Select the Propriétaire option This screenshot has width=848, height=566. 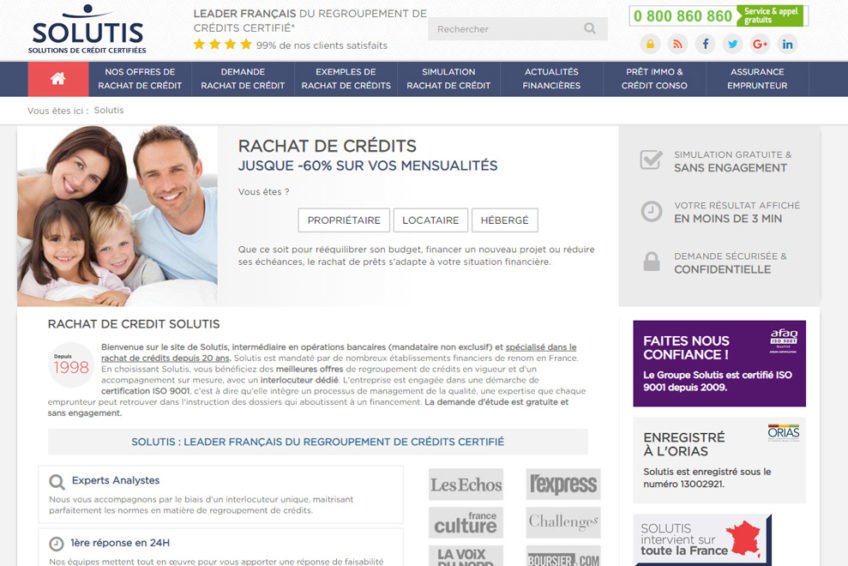tap(344, 221)
